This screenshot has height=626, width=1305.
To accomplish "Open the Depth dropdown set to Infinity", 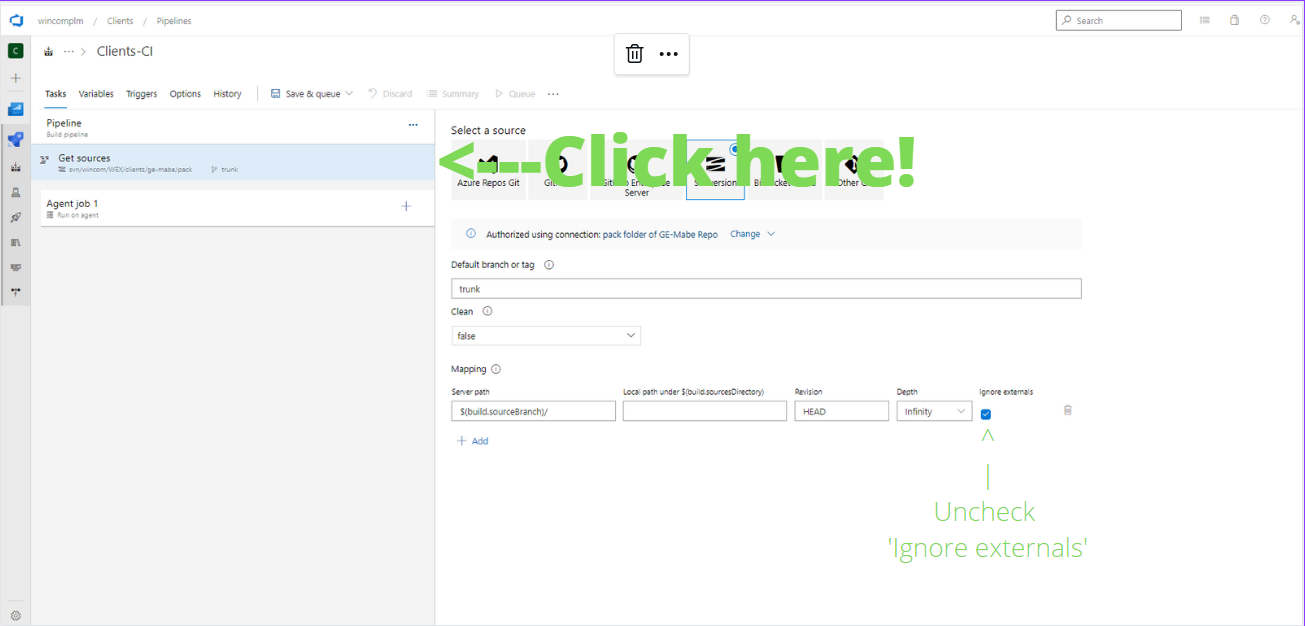I will tap(934, 411).
